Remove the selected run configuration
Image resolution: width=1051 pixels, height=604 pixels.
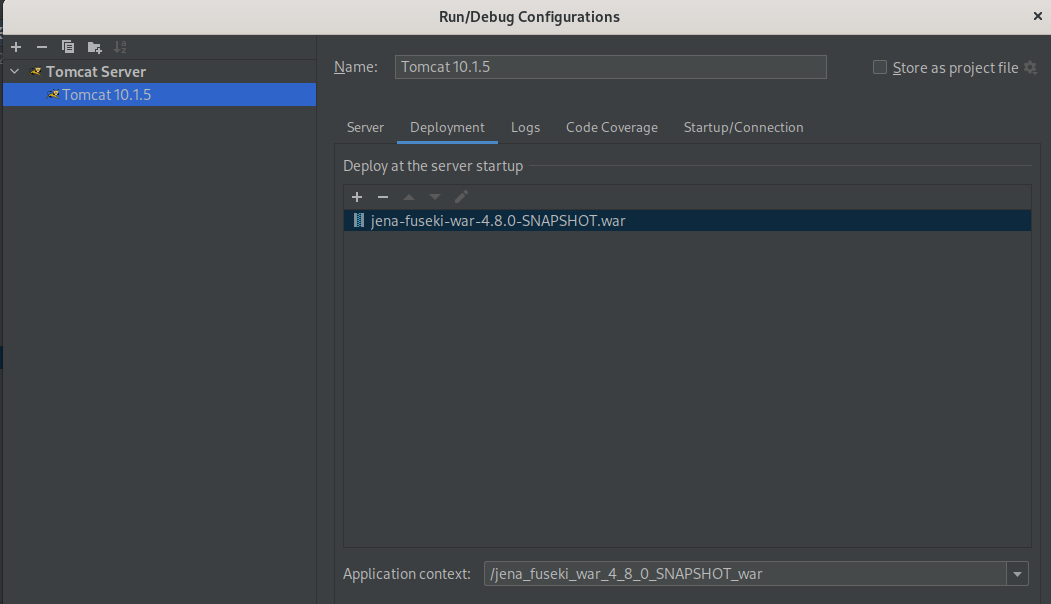coord(42,47)
